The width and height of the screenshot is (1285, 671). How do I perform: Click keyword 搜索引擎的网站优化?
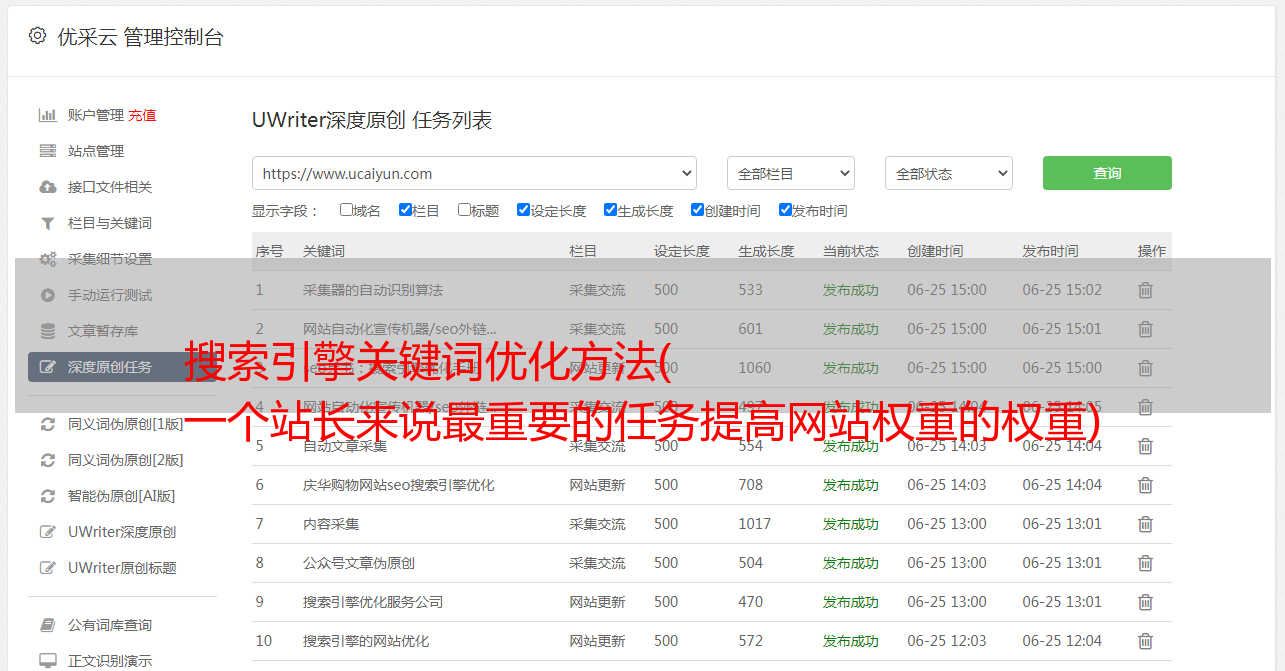pyautogui.click(x=366, y=641)
